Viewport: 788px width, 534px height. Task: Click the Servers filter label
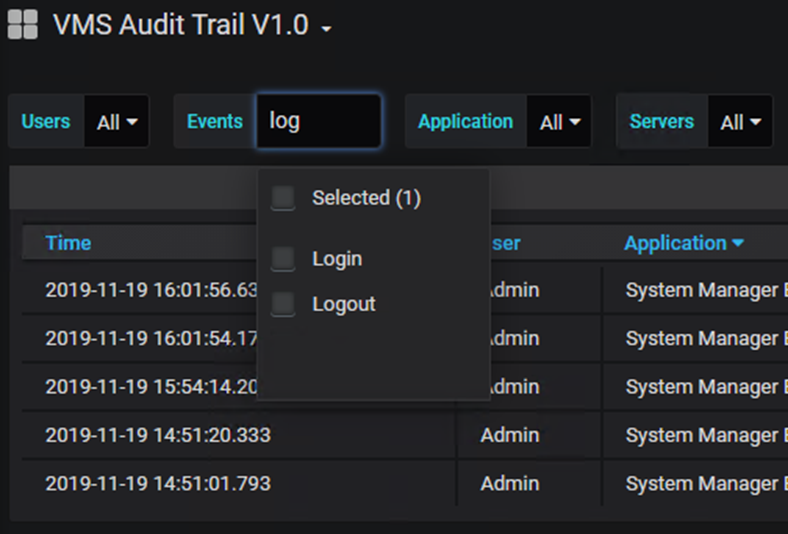661,121
